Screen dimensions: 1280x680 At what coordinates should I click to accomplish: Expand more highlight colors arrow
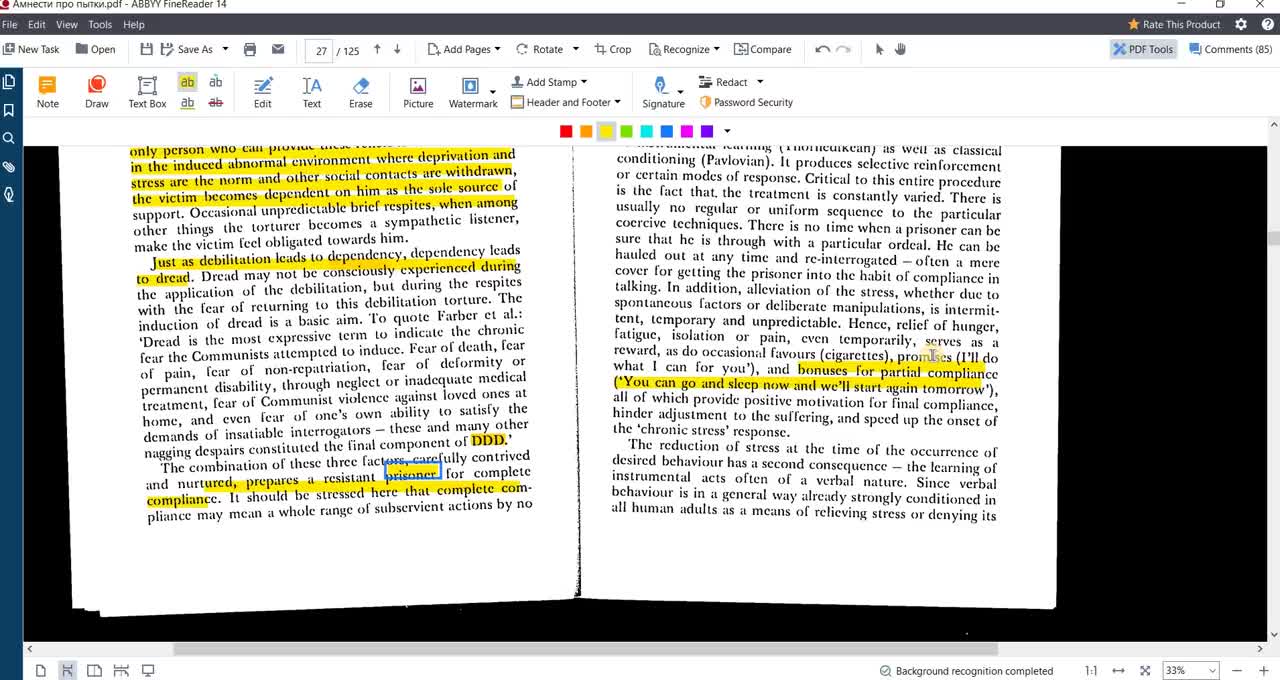tap(727, 131)
